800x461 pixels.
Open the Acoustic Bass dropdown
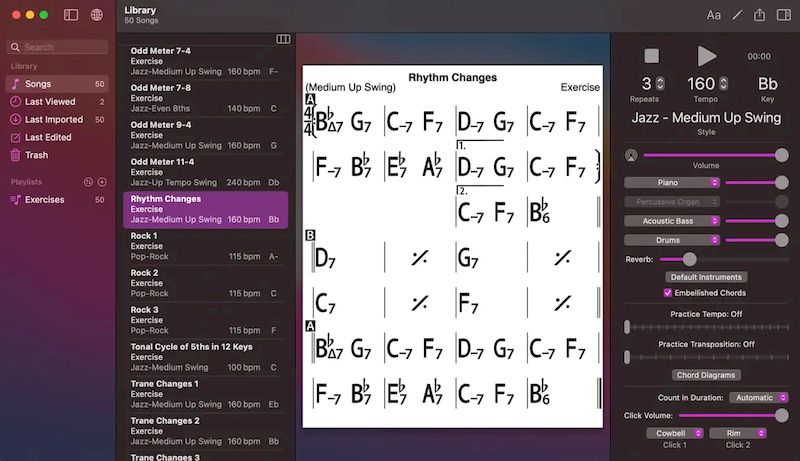(x=672, y=221)
